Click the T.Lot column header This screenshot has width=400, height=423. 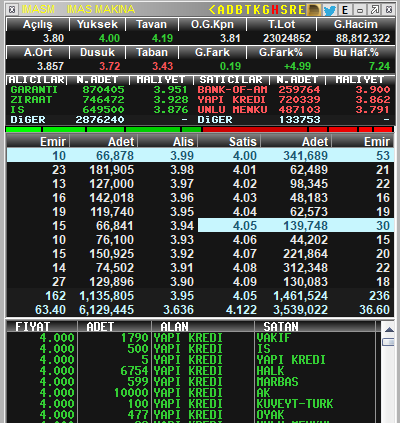[282, 25]
